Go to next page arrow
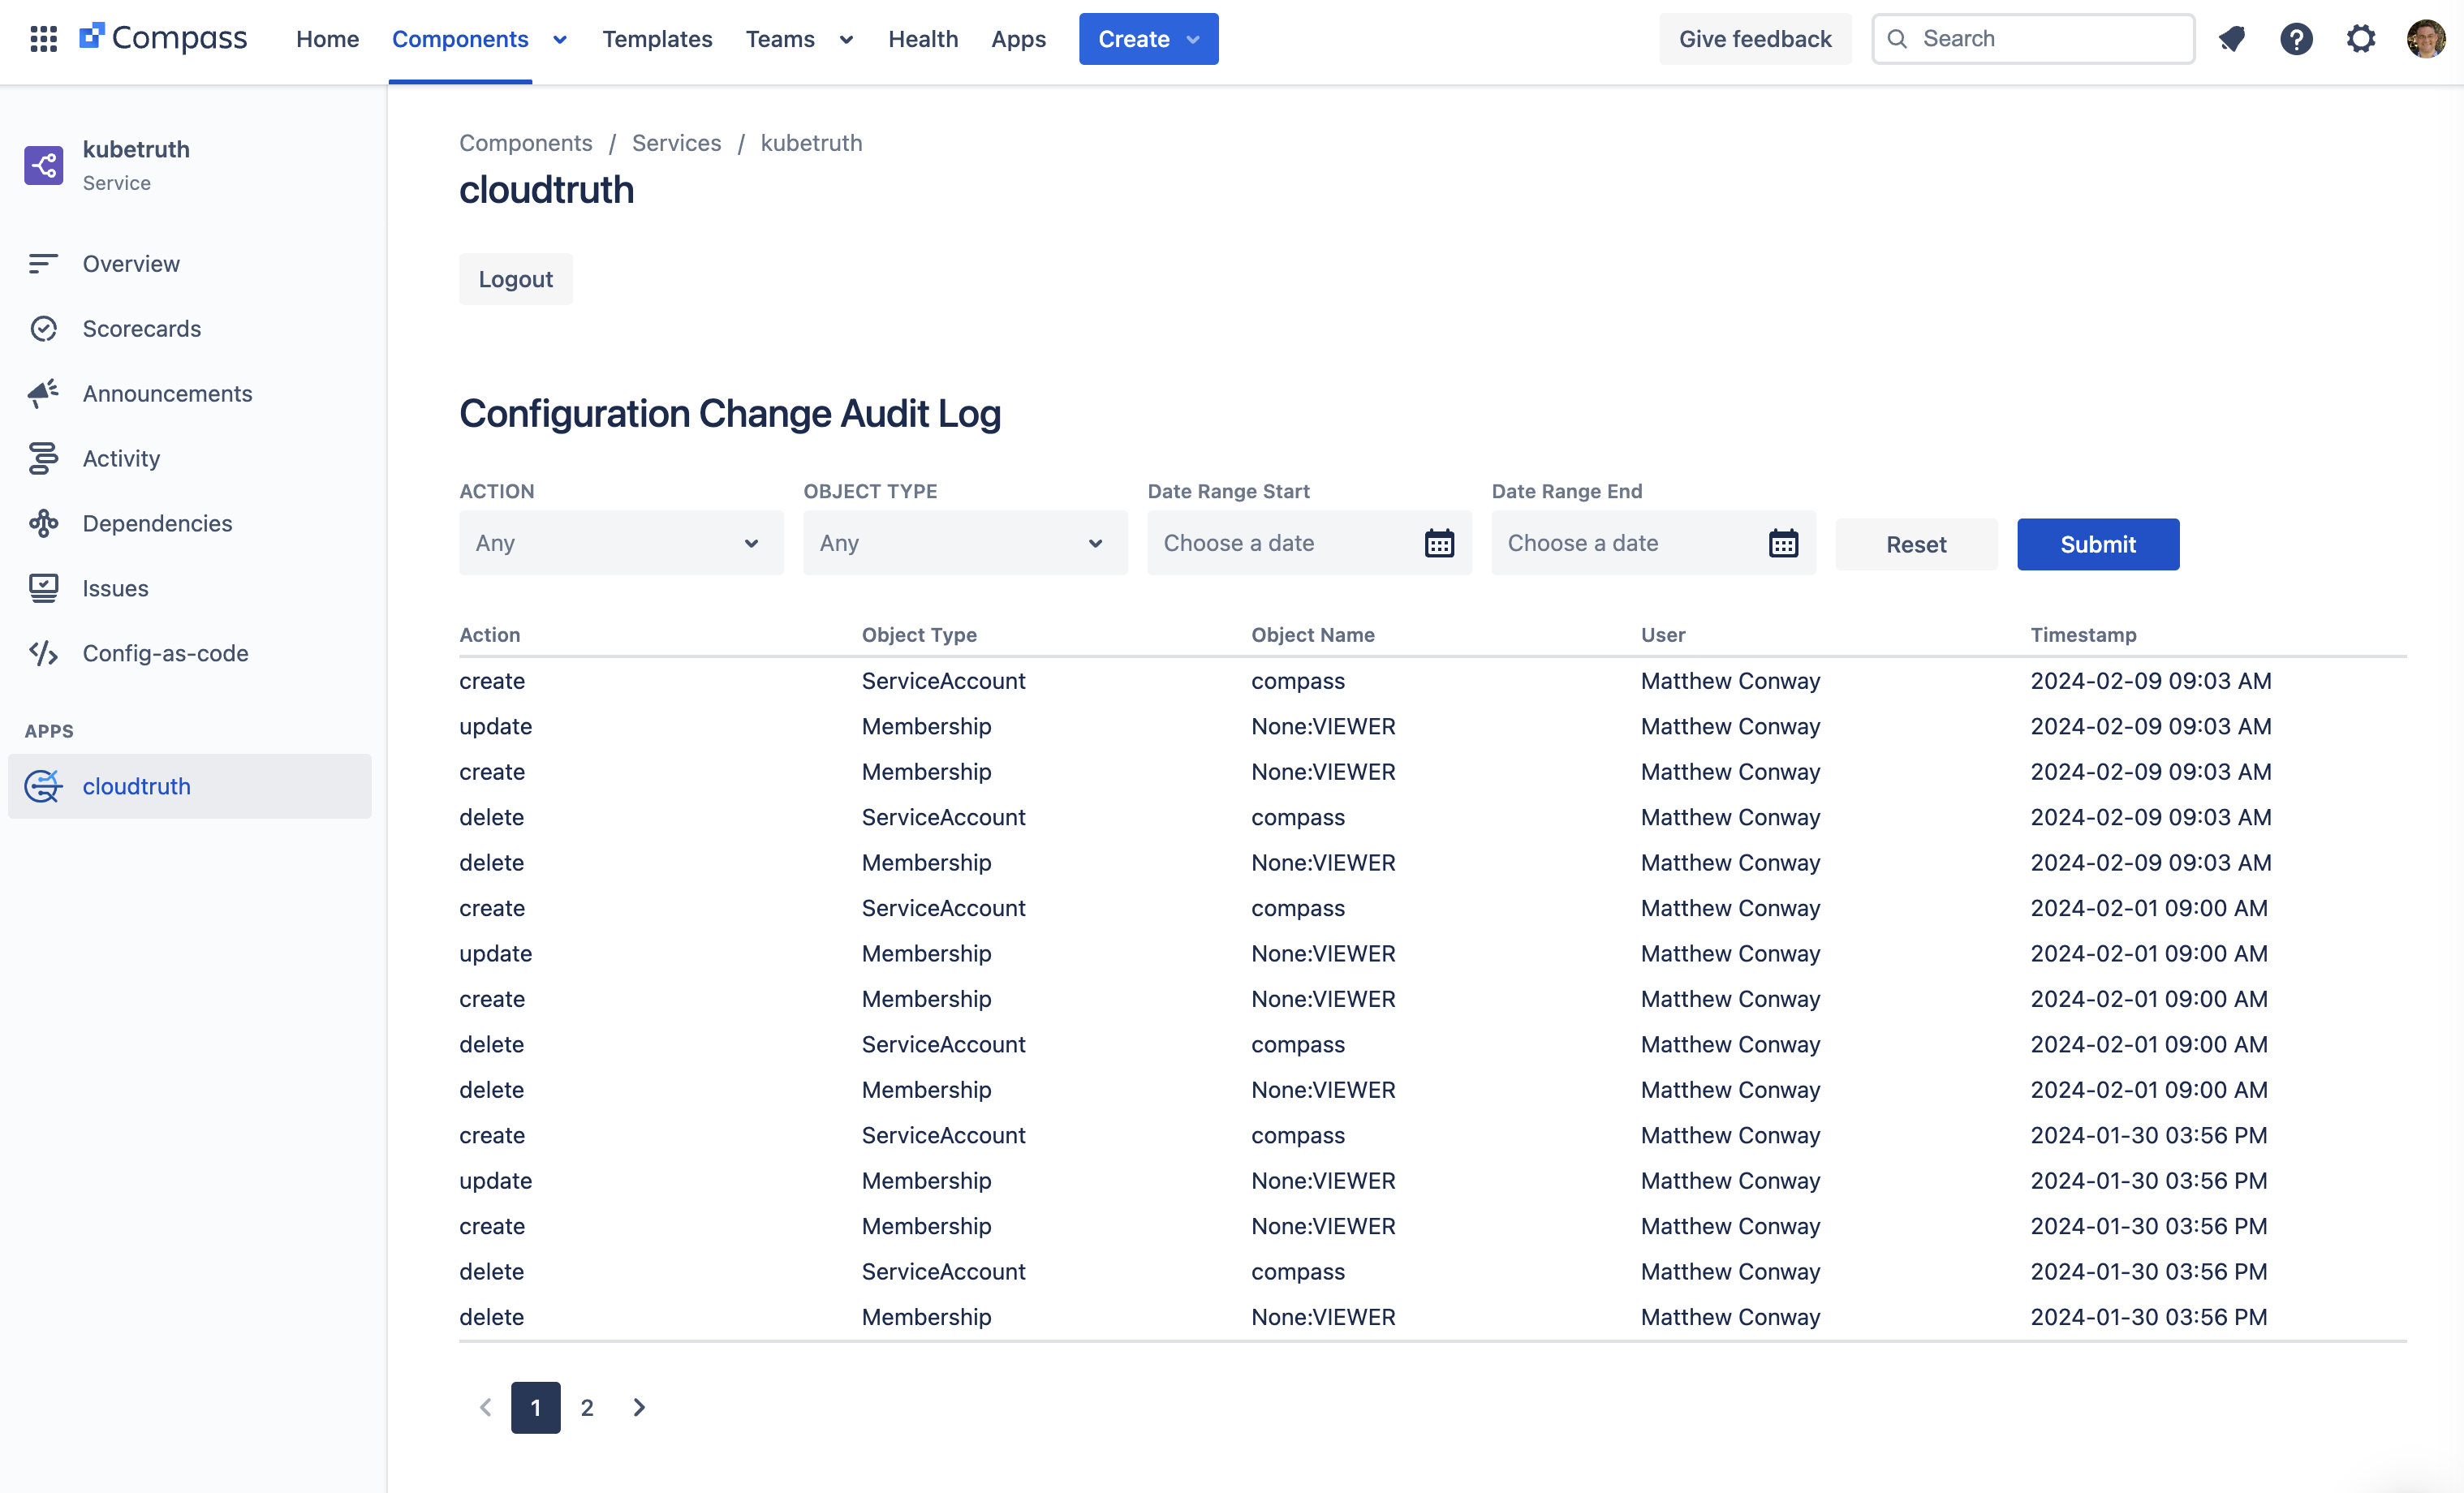This screenshot has width=2464, height=1493. 639,1407
